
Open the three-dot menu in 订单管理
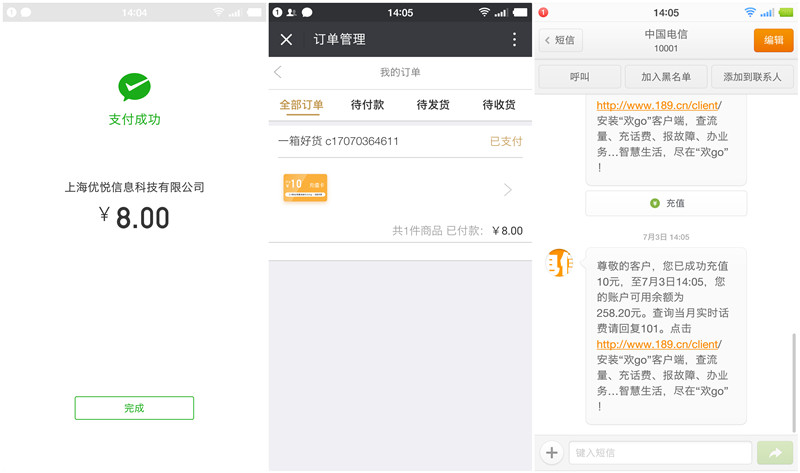click(514, 39)
